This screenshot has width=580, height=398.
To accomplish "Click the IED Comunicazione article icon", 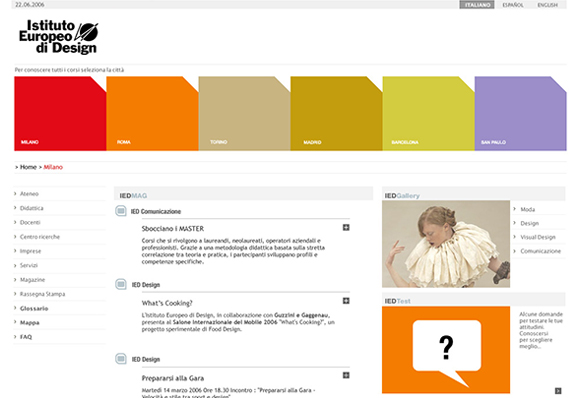I will tap(121, 211).
